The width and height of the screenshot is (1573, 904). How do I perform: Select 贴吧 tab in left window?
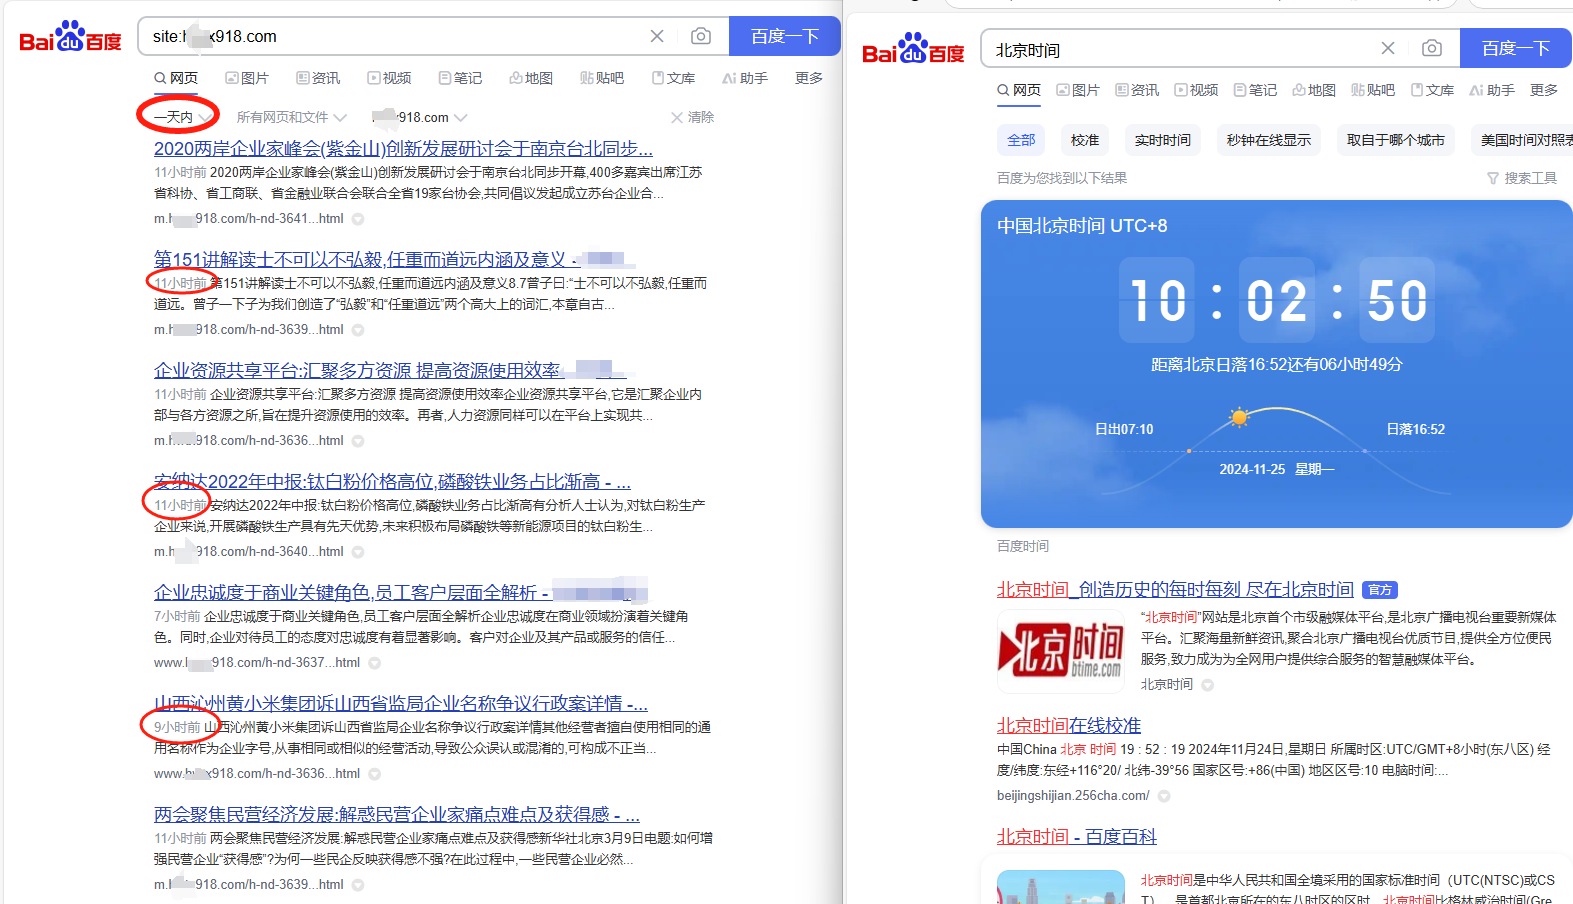click(x=602, y=78)
